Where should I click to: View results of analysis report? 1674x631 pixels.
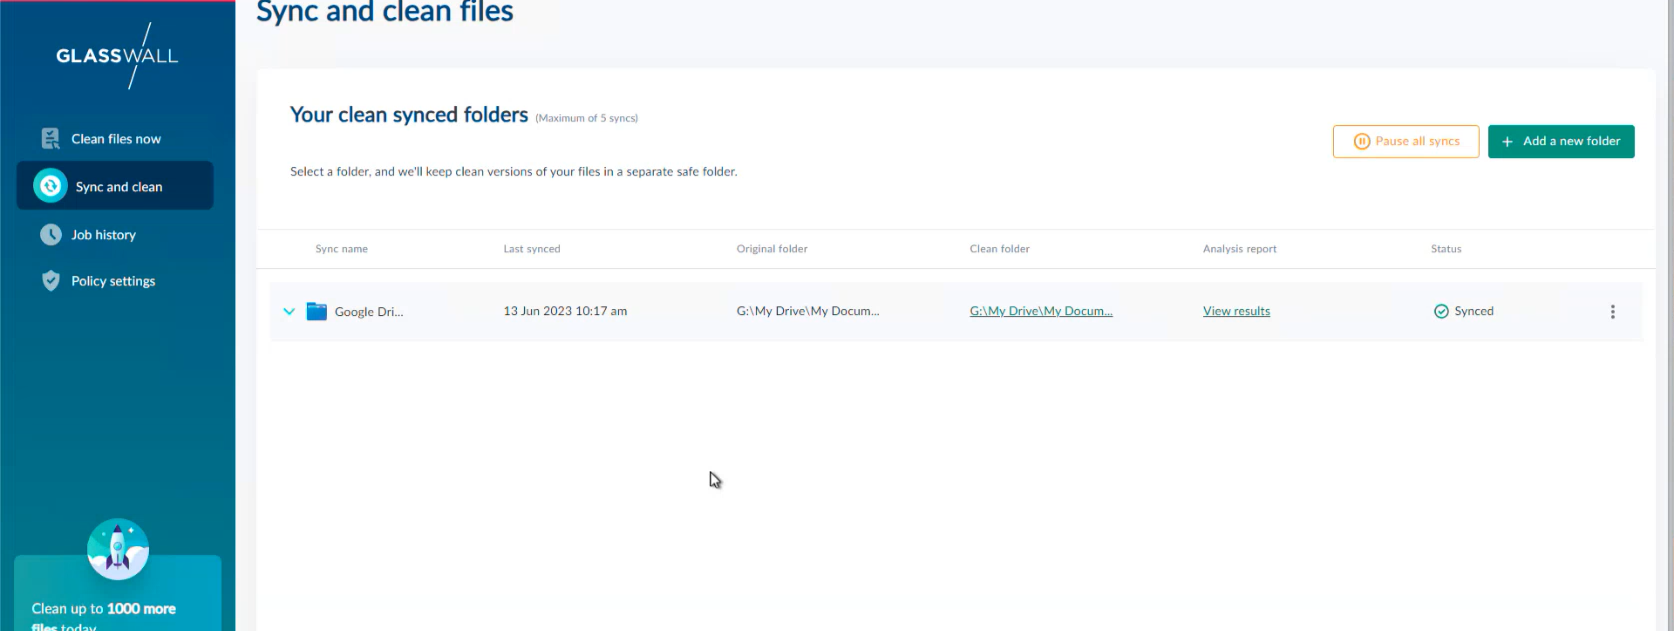coord(1236,311)
